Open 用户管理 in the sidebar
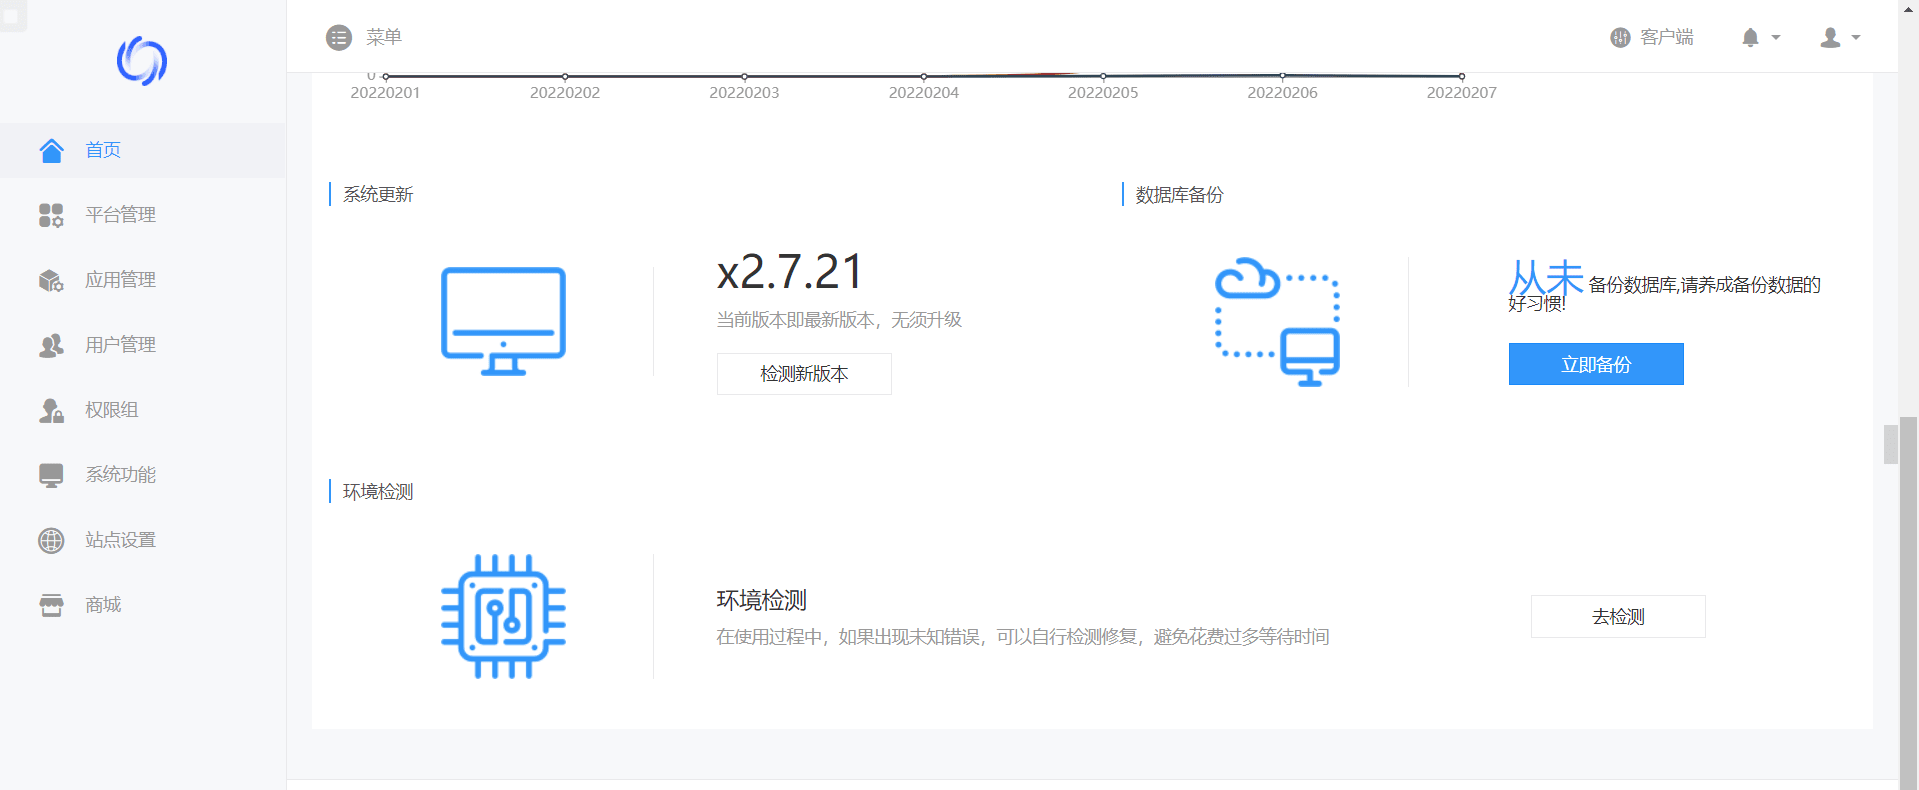The width and height of the screenshot is (1919, 790). [143, 345]
